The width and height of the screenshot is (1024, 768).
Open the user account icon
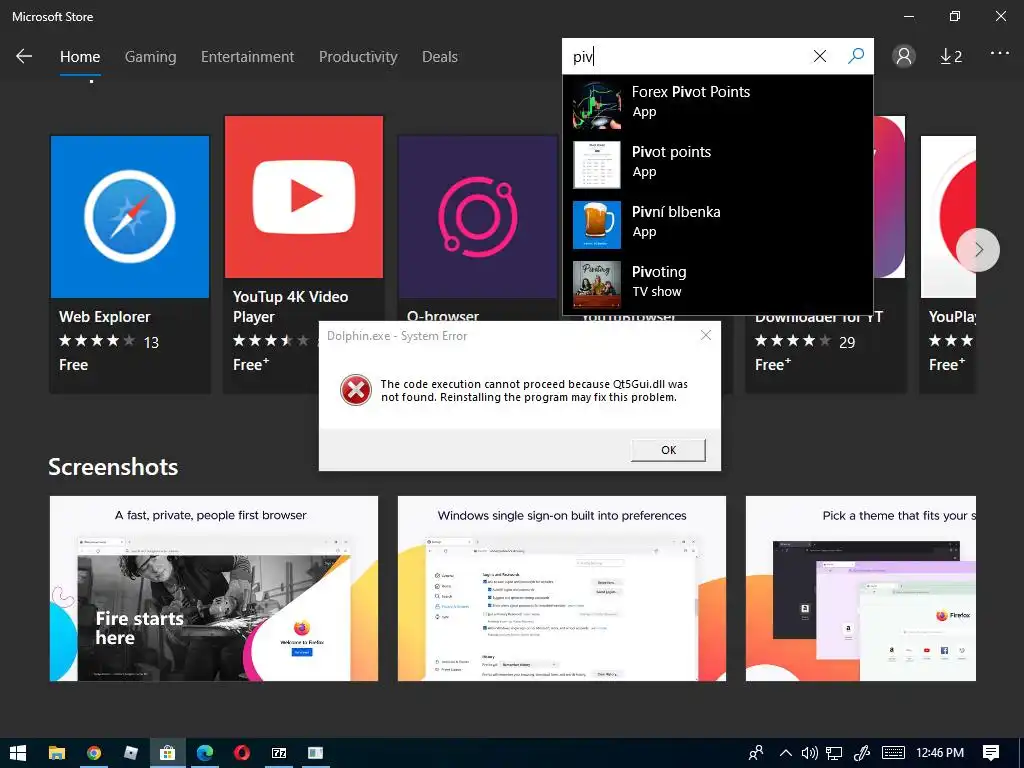904,56
